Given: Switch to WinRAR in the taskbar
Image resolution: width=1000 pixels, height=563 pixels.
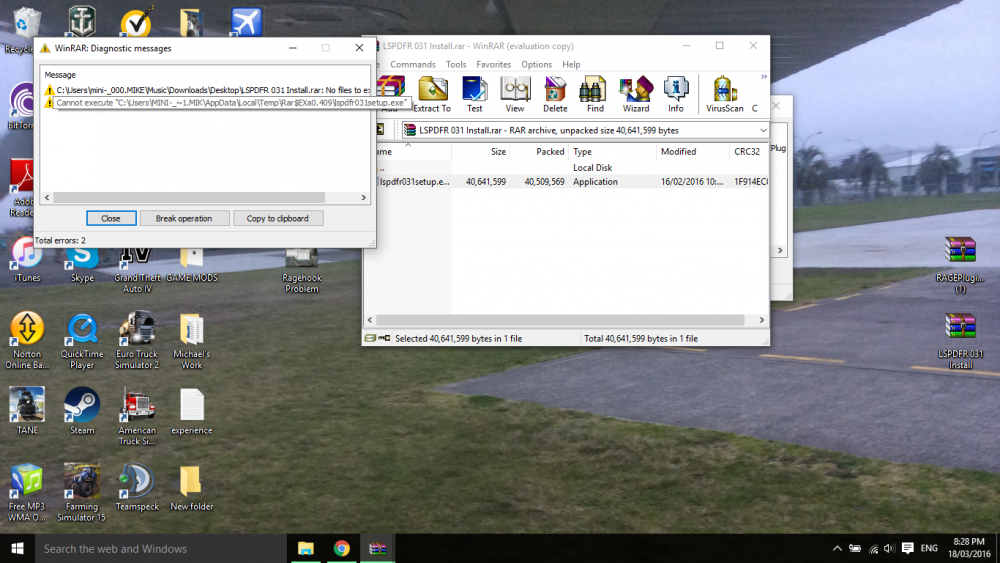Looking at the screenshot, I should click(378, 548).
